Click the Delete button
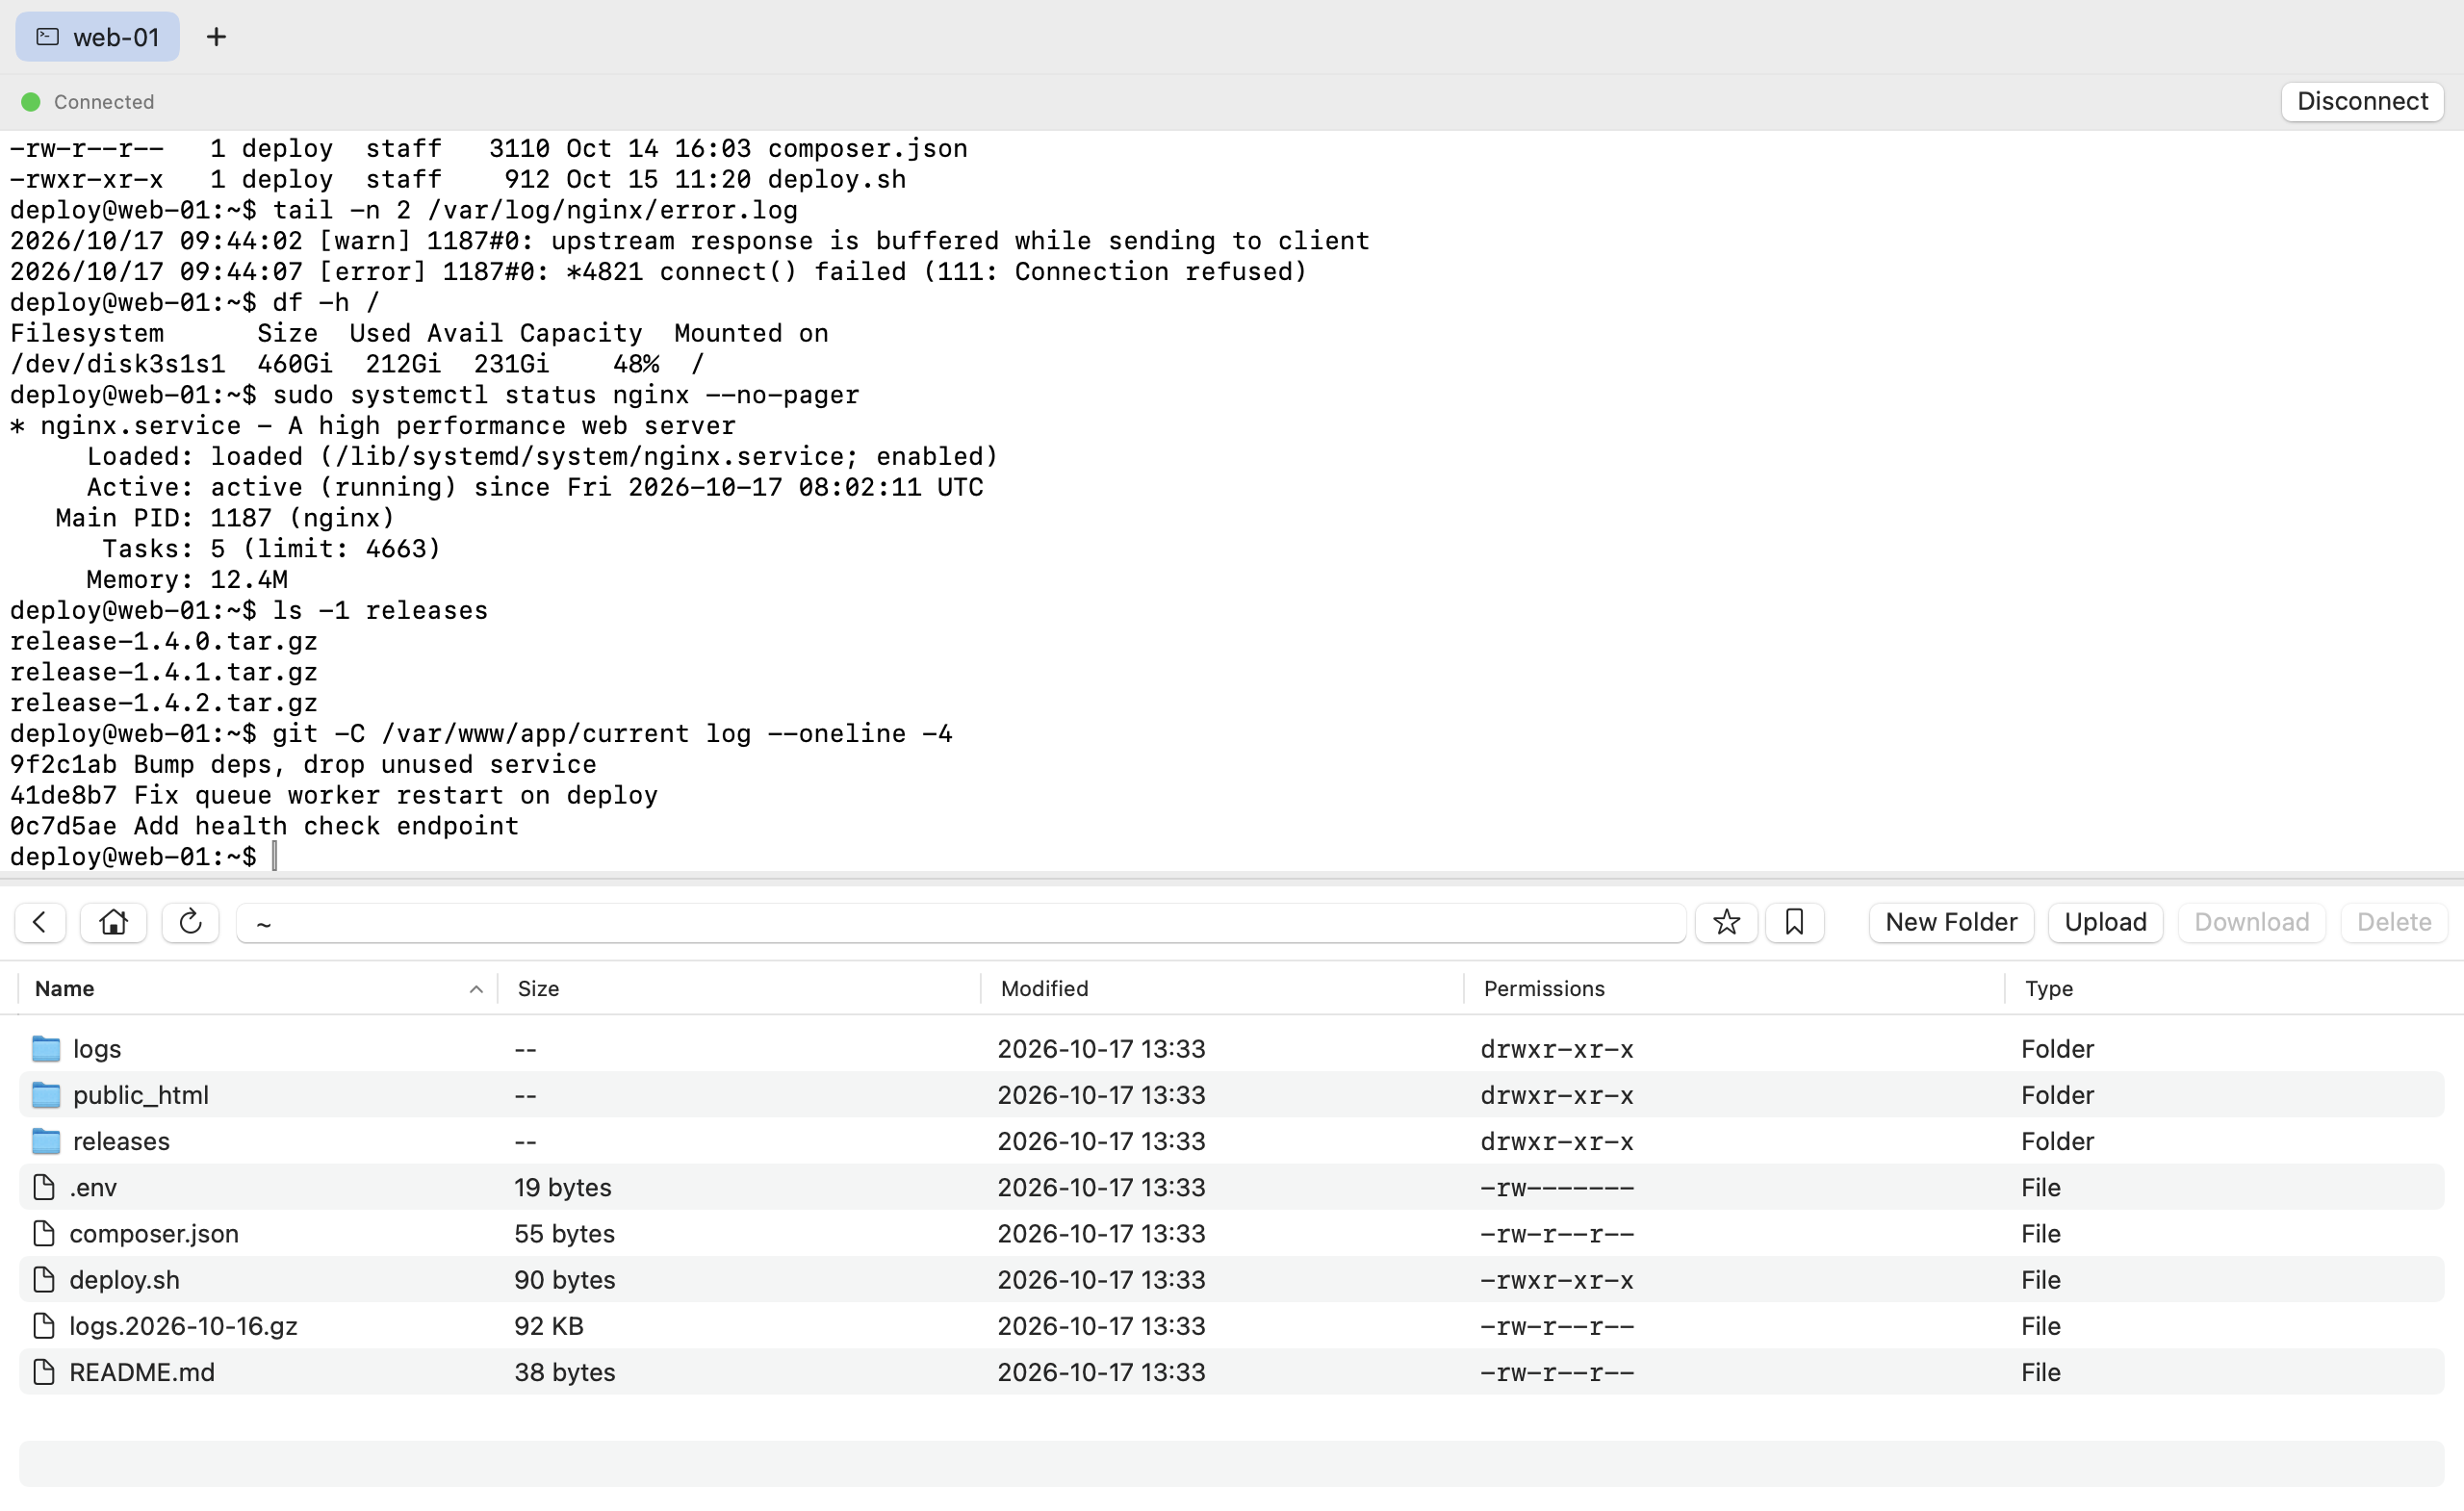Screen dimensions: 2464x1511 [2393, 921]
